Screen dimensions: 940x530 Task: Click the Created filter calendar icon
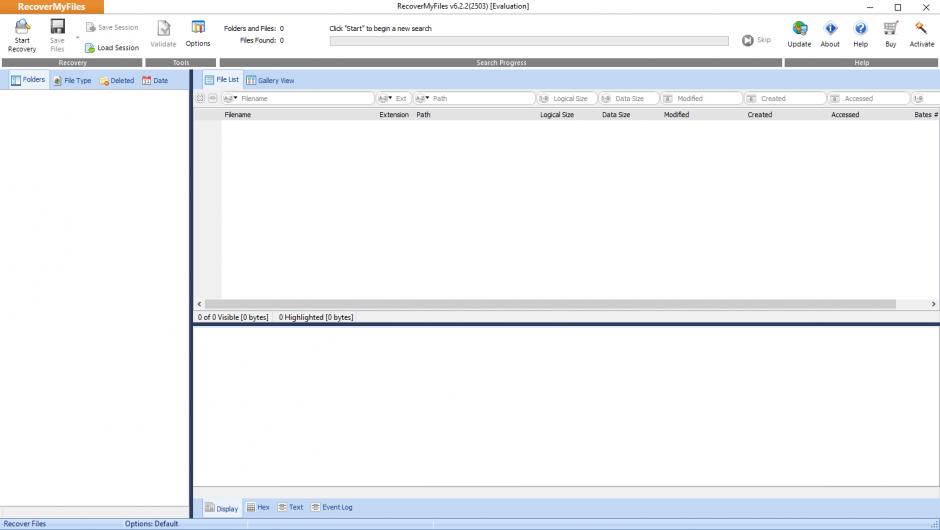[x=751, y=98]
